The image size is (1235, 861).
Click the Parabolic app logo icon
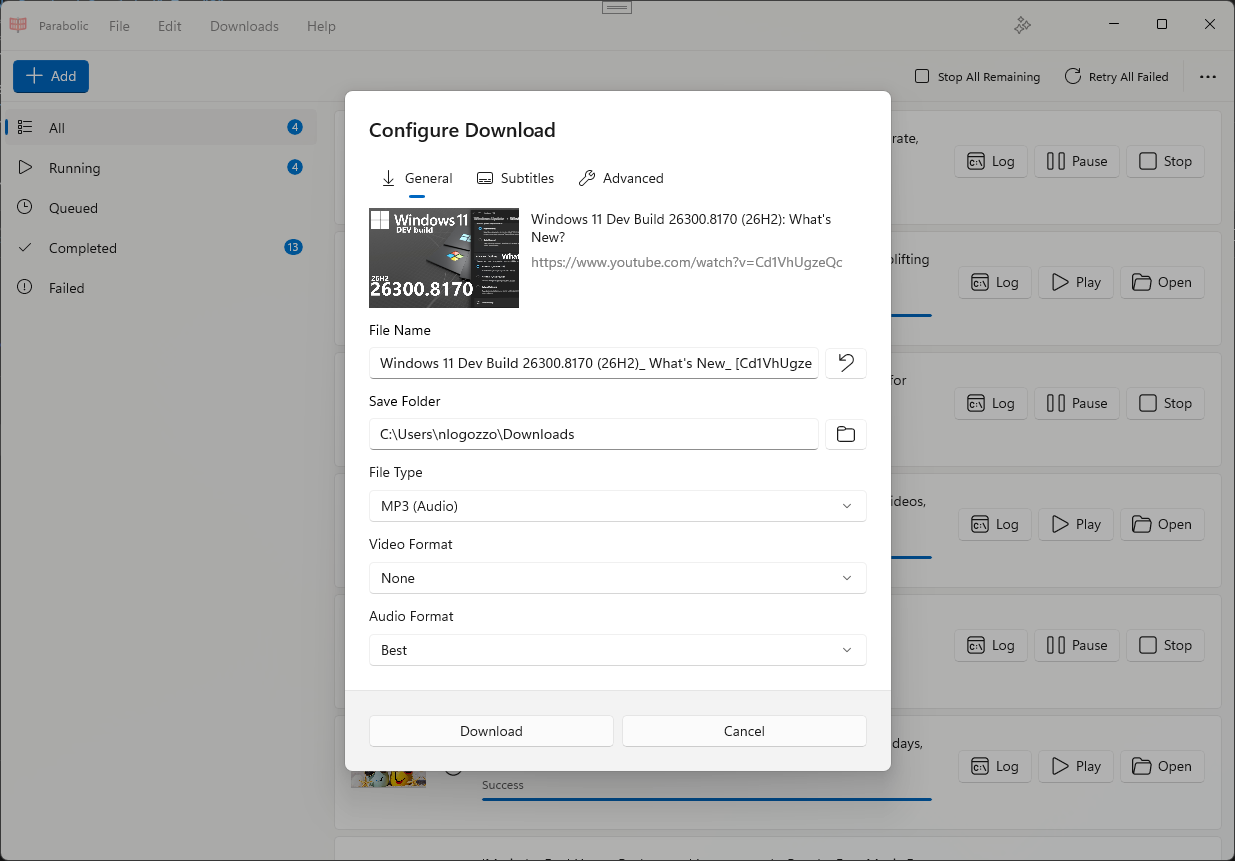click(x=18, y=26)
